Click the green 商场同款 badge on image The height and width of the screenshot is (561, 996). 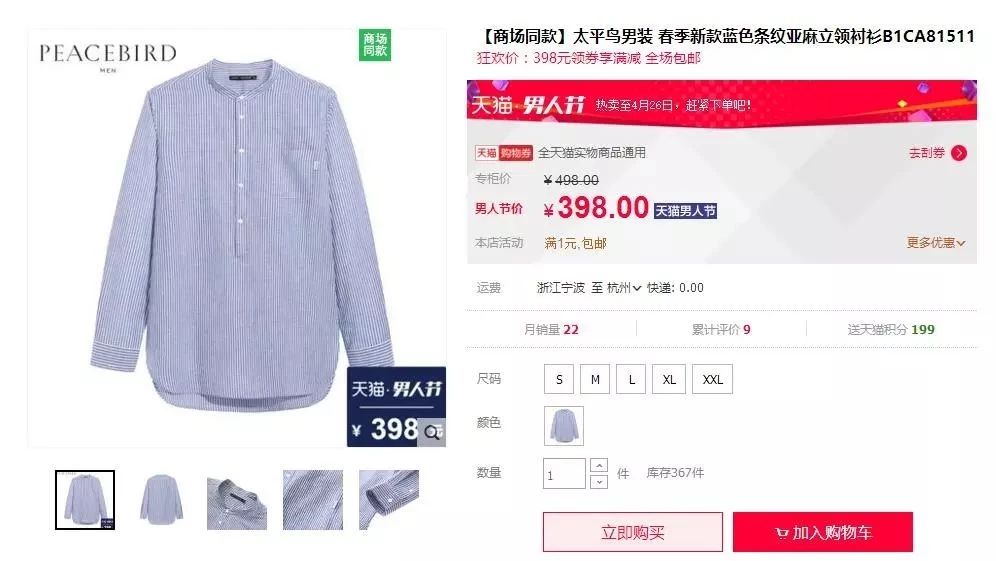tap(375, 45)
